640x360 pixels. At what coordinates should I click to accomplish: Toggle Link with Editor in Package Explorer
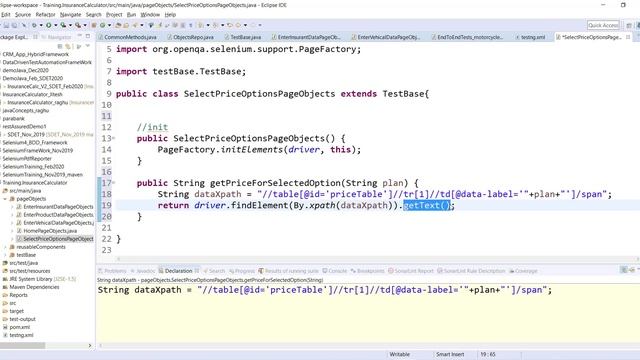point(68,47)
